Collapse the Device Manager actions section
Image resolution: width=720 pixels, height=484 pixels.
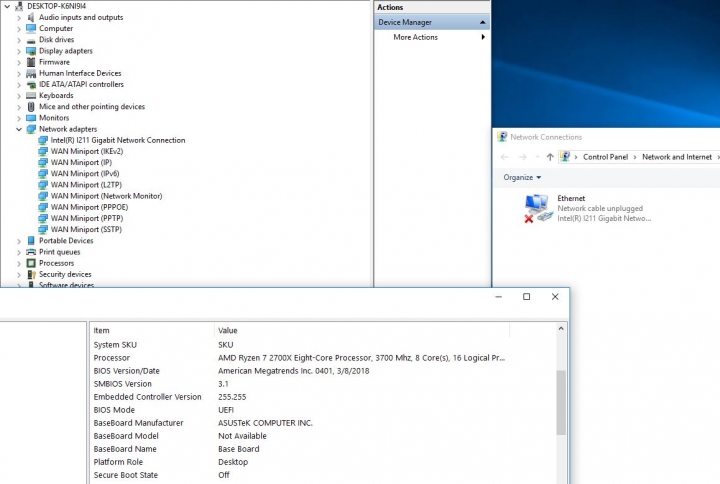[483, 22]
